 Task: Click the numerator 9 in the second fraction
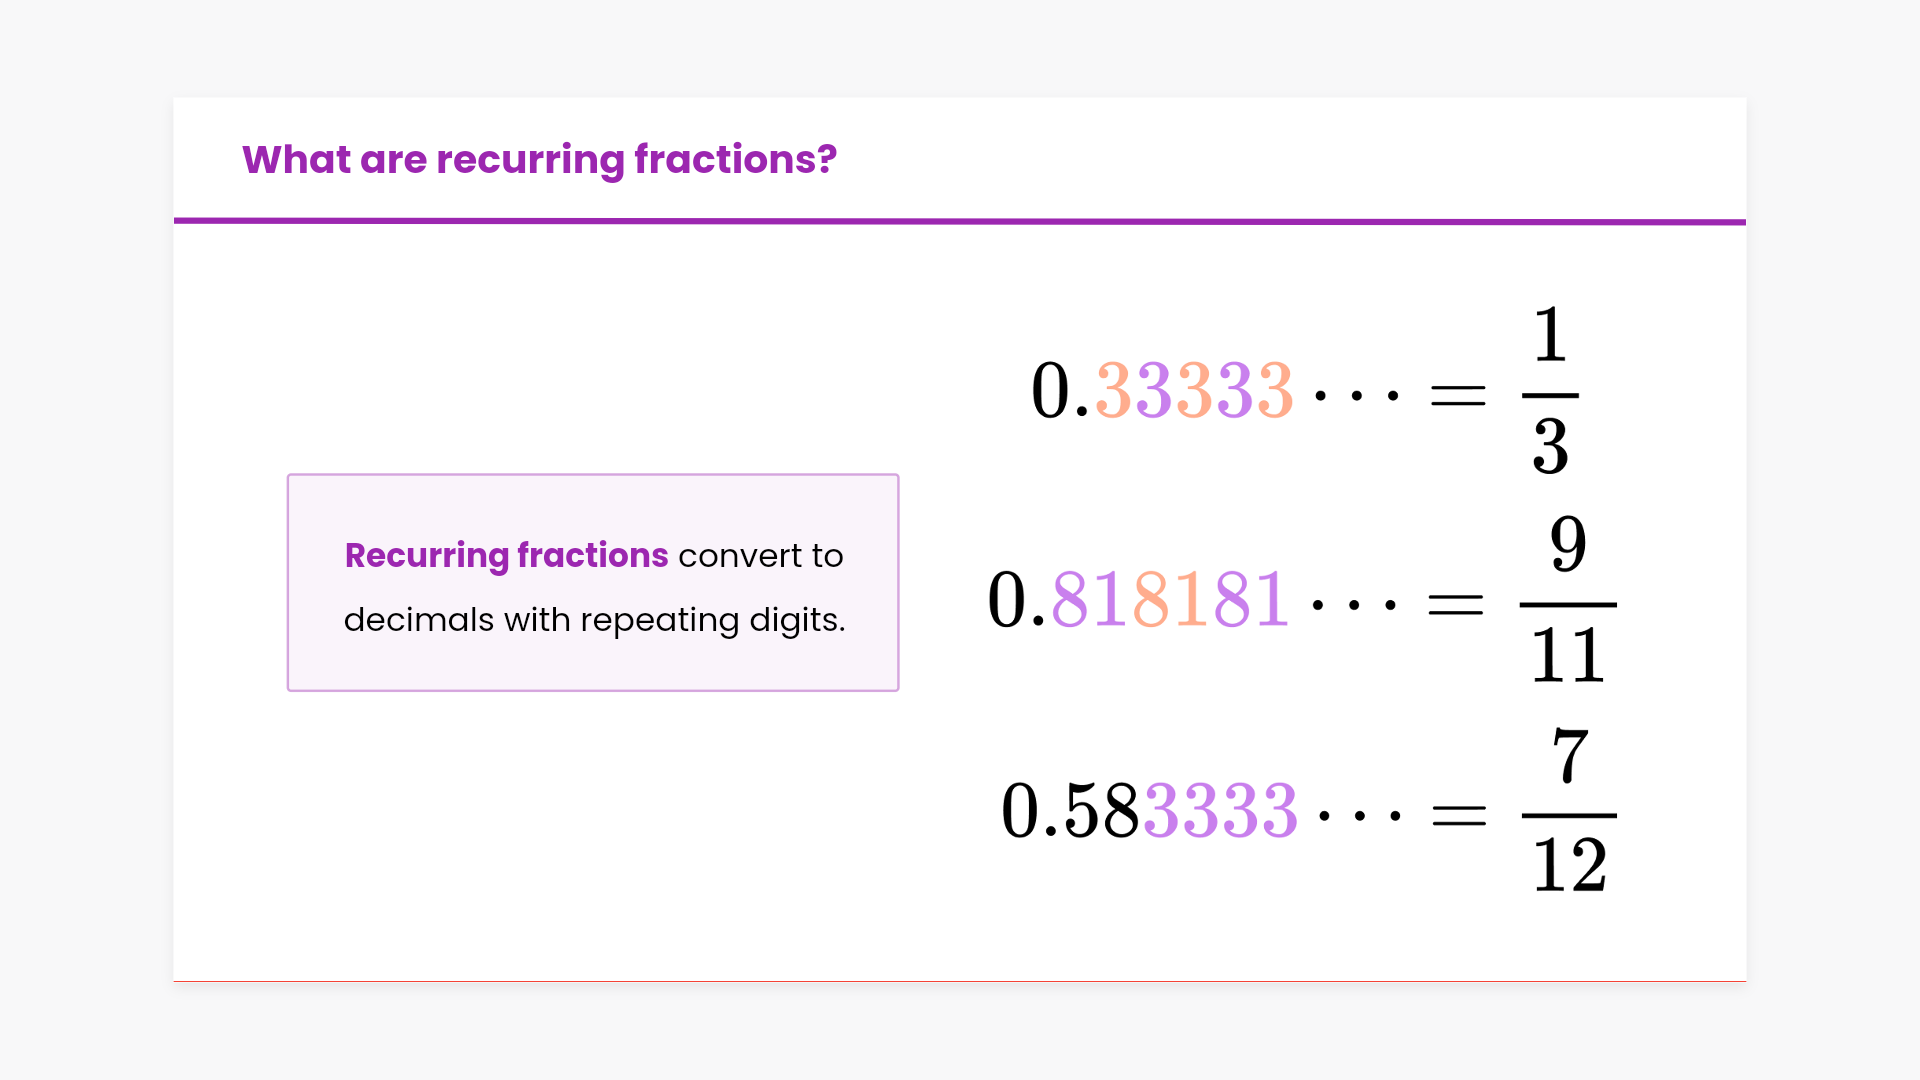(1568, 545)
